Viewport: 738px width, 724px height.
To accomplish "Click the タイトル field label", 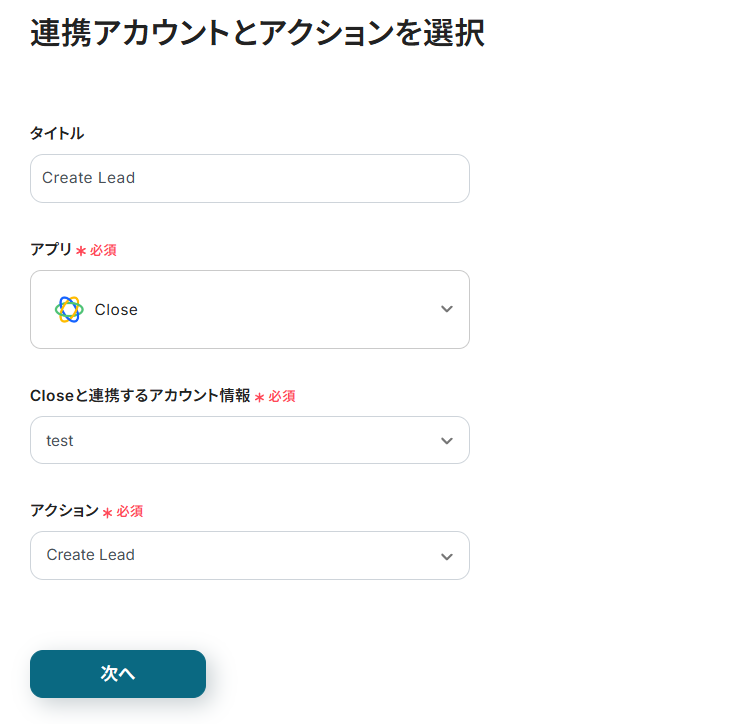I will 57,133.
